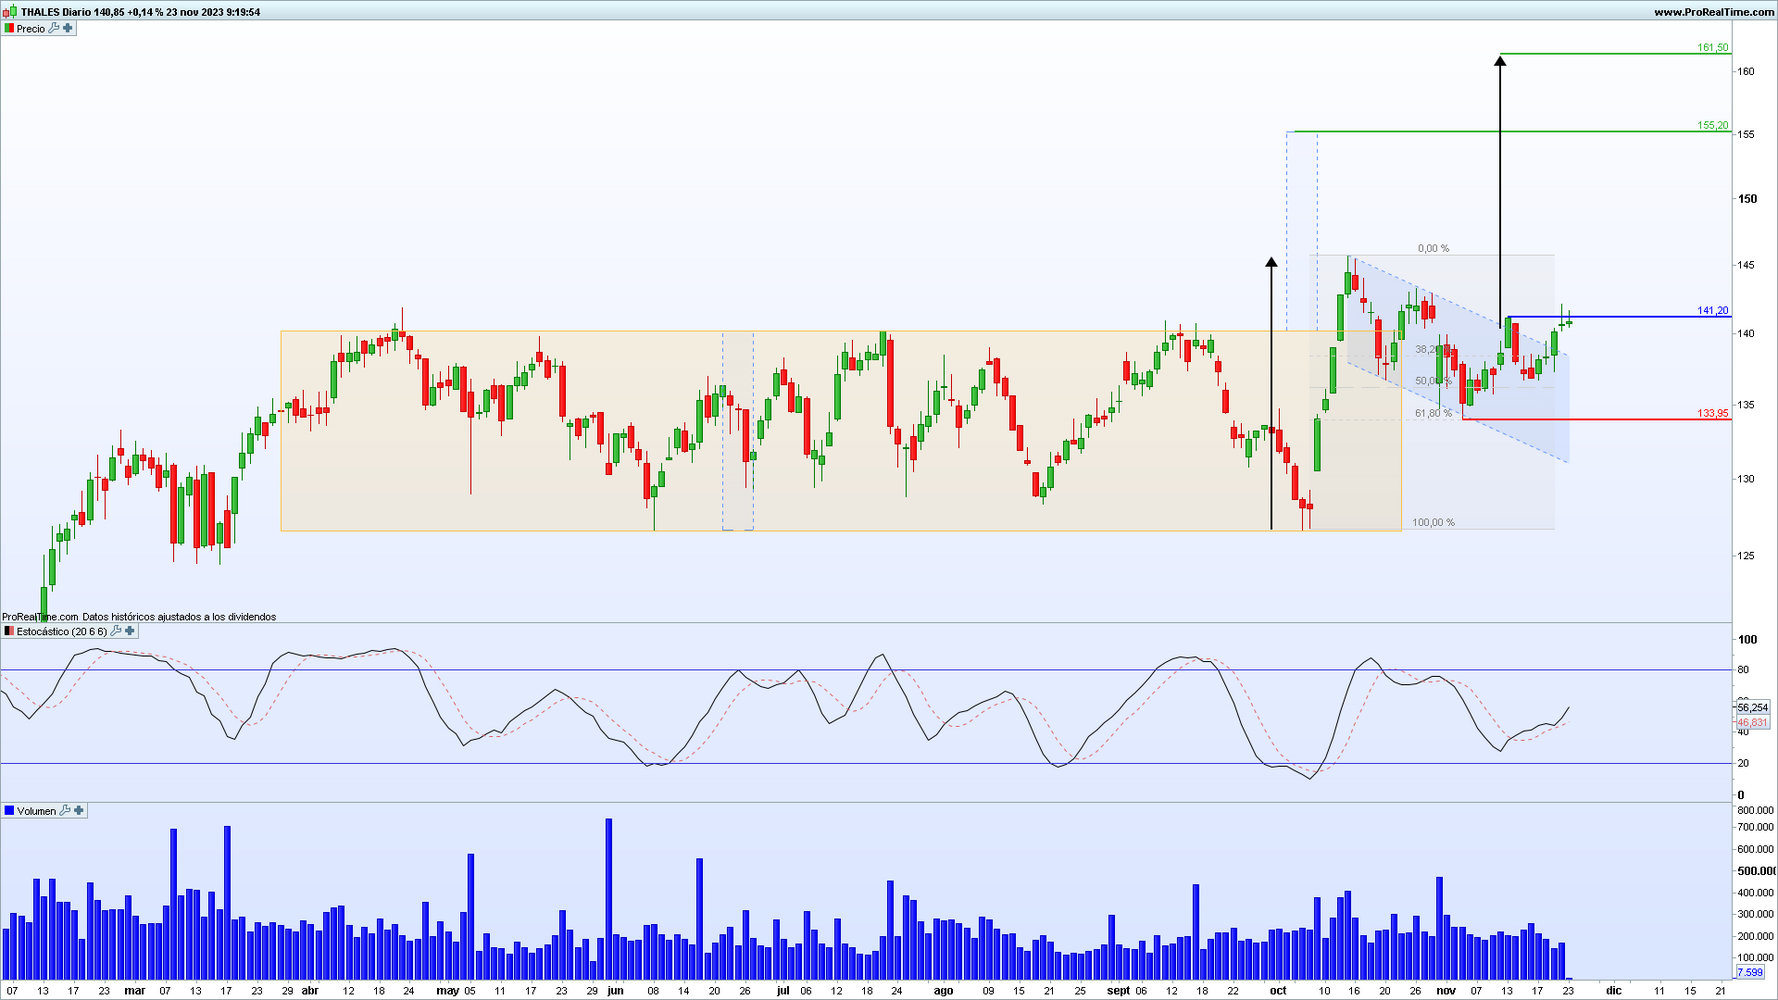Open the www.ProRealTime.com link
This screenshot has width=1778, height=1000.
[x=1714, y=12]
